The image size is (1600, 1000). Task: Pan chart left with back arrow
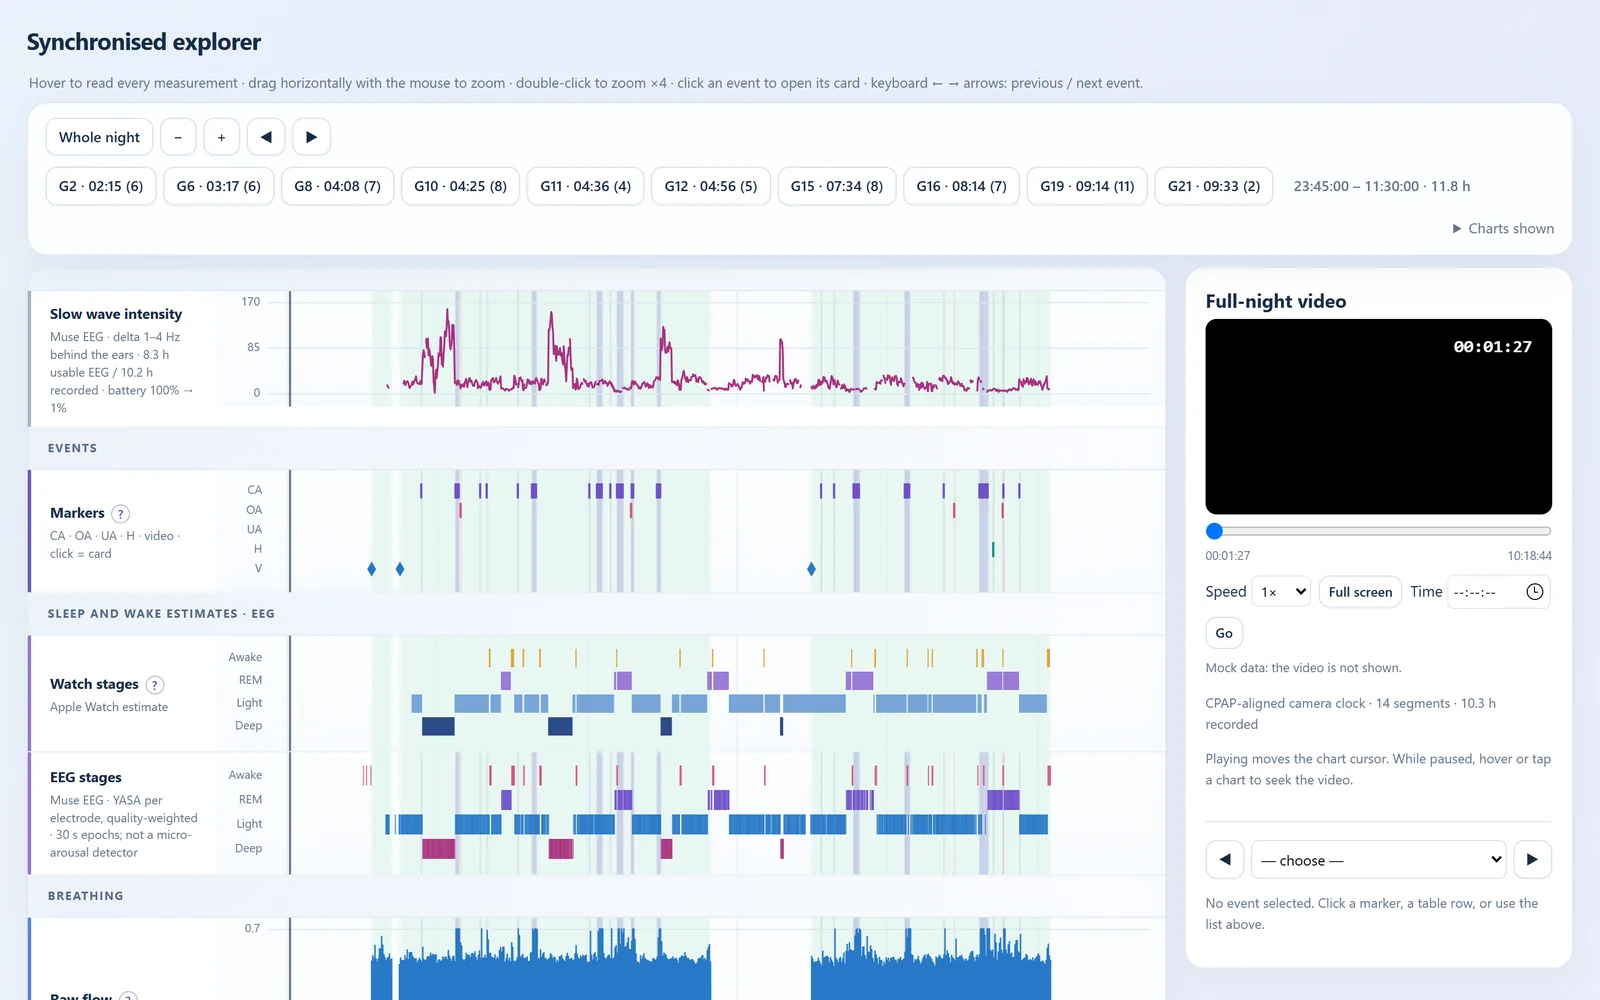[x=266, y=137]
